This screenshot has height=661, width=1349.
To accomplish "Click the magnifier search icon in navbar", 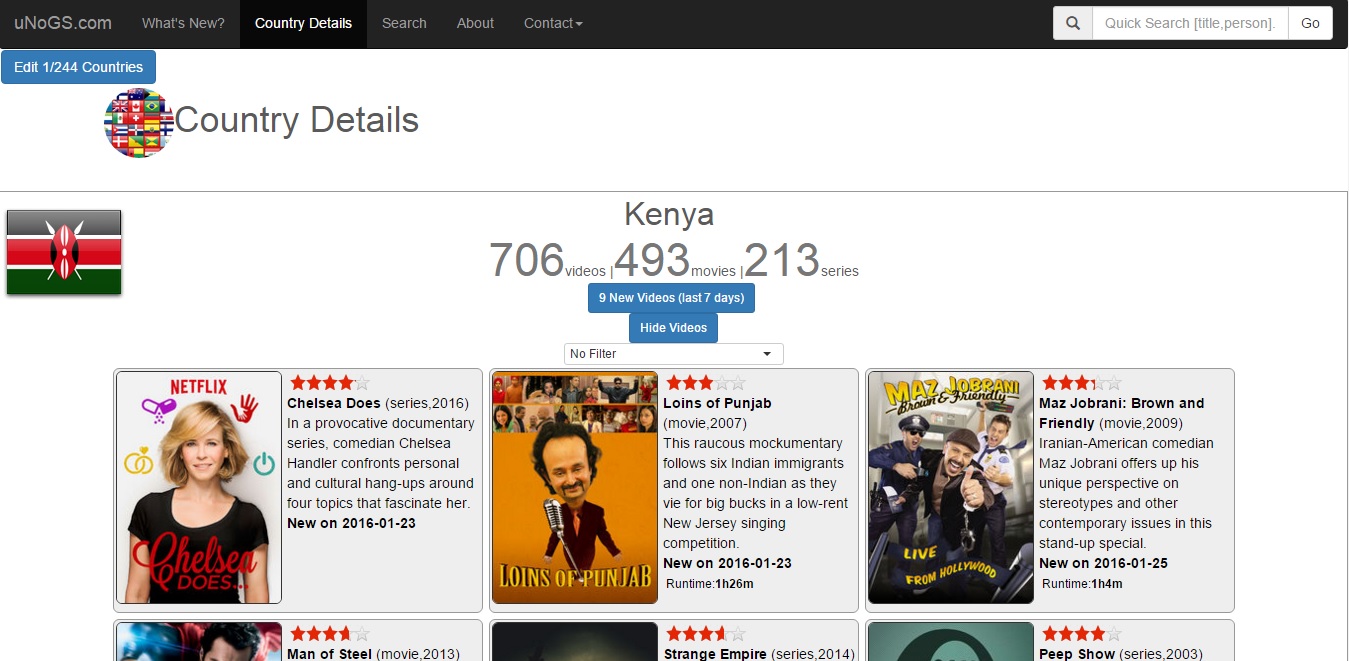I will [1073, 23].
